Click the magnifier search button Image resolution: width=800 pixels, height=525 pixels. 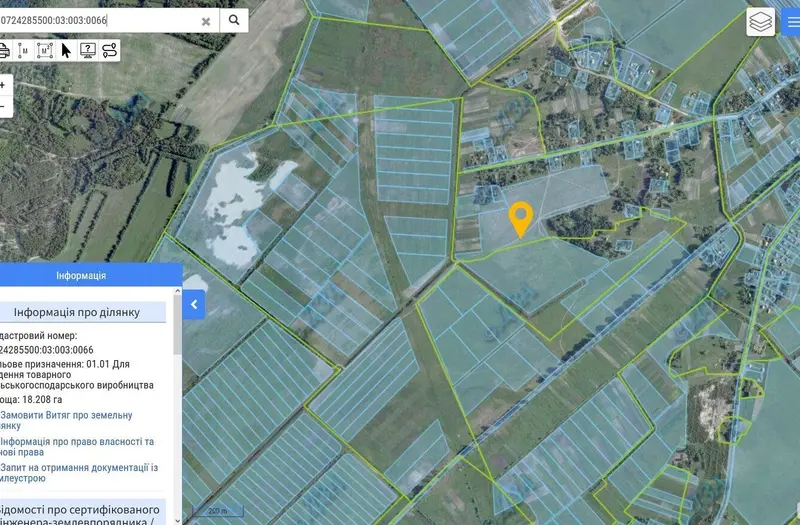(x=234, y=20)
